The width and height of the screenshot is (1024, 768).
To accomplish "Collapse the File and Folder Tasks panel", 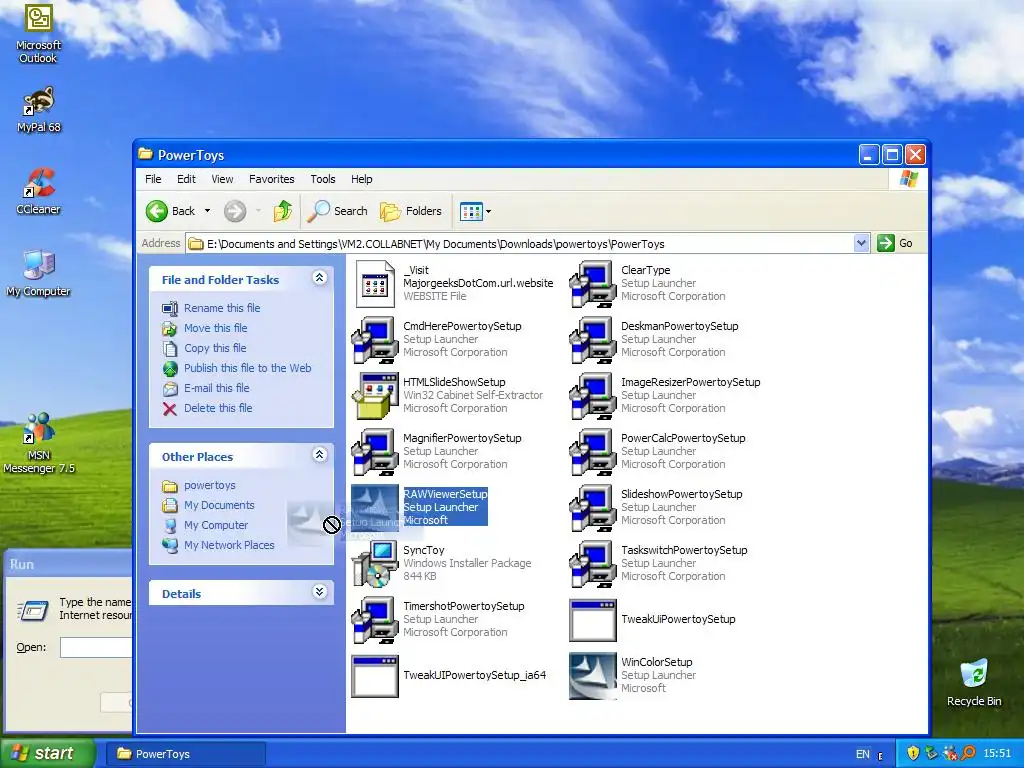I will [319, 278].
